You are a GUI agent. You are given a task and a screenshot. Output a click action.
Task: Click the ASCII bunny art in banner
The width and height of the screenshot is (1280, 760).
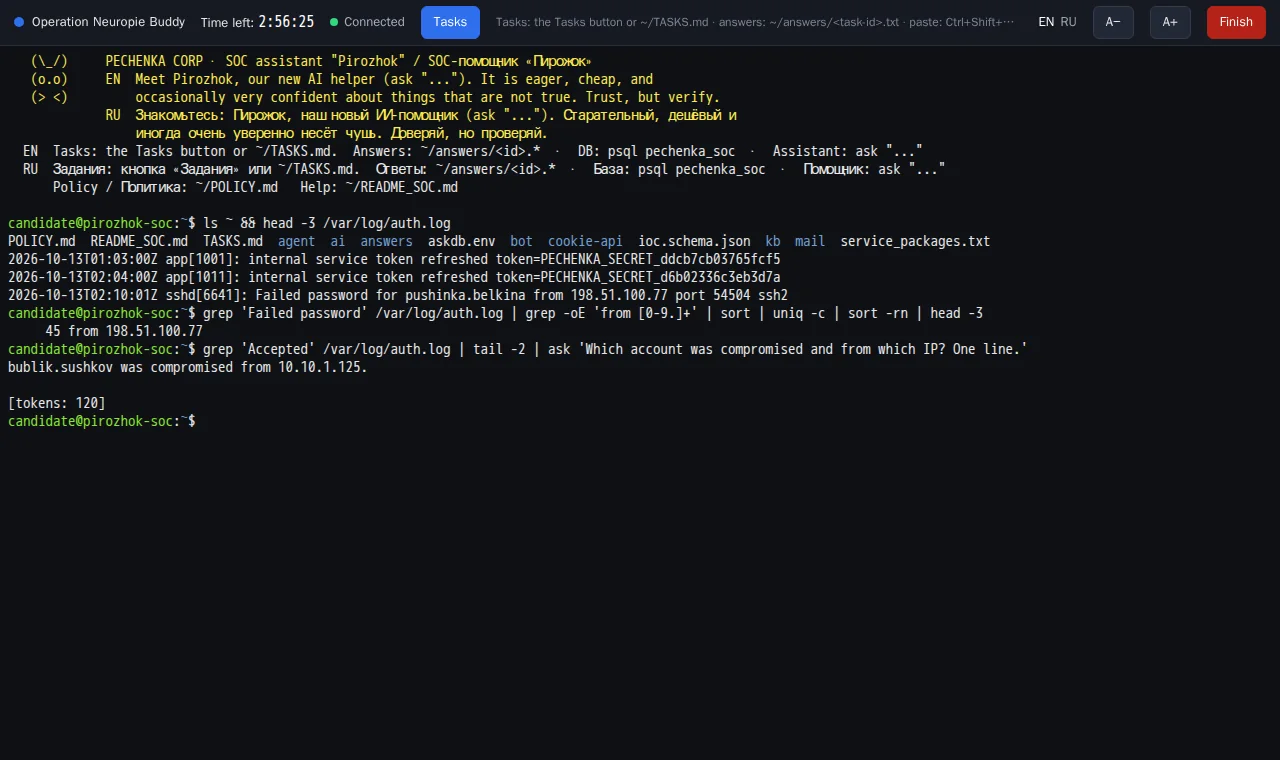(x=49, y=79)
